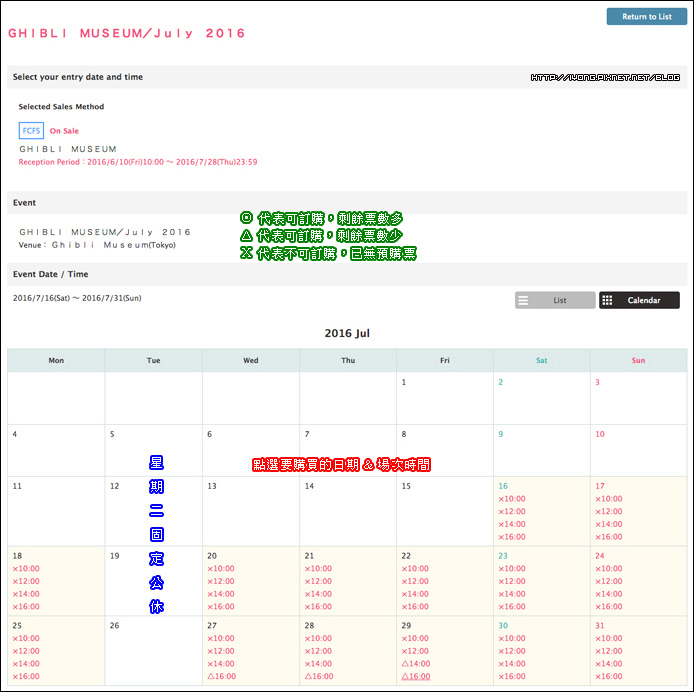Click sold-out 12:00 slot on July 17
This screenshot has width=694, height=692.
pos(609,511)
